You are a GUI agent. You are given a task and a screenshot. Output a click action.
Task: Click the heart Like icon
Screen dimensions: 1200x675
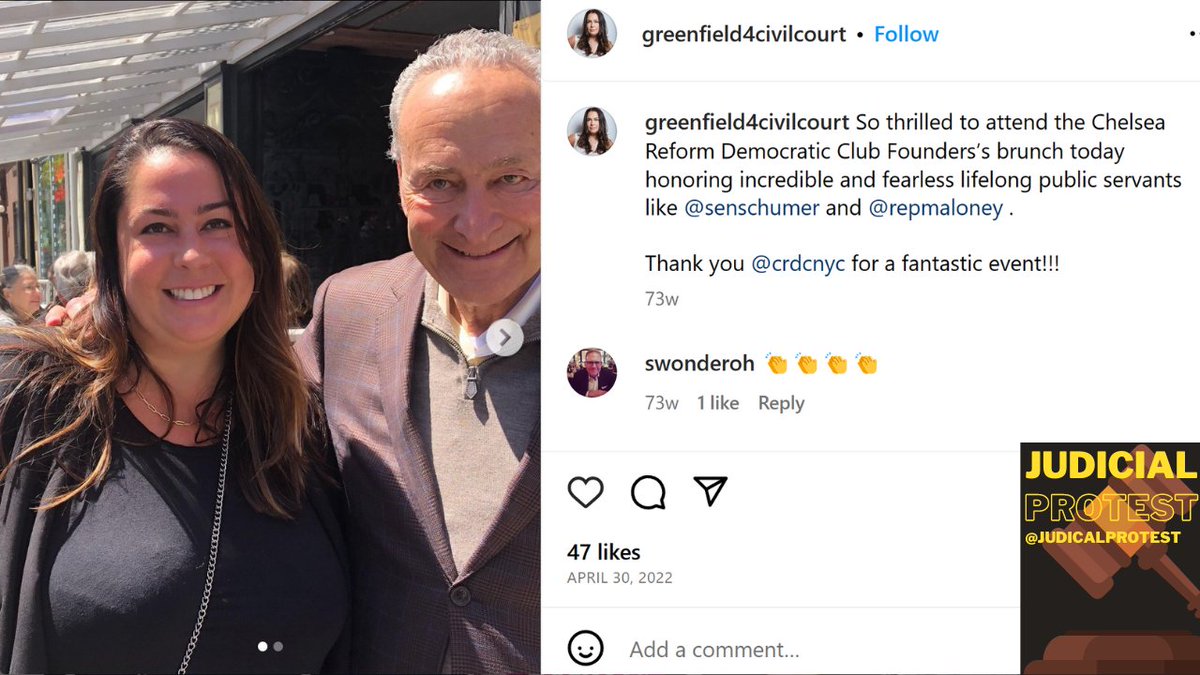(x=586, y=492)
